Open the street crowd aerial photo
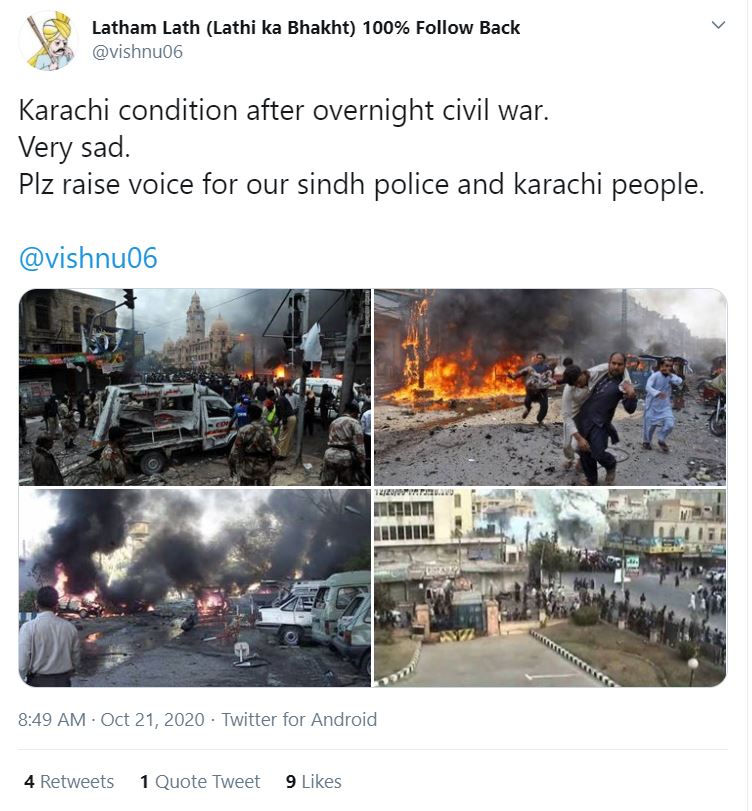 pos(550,588)
